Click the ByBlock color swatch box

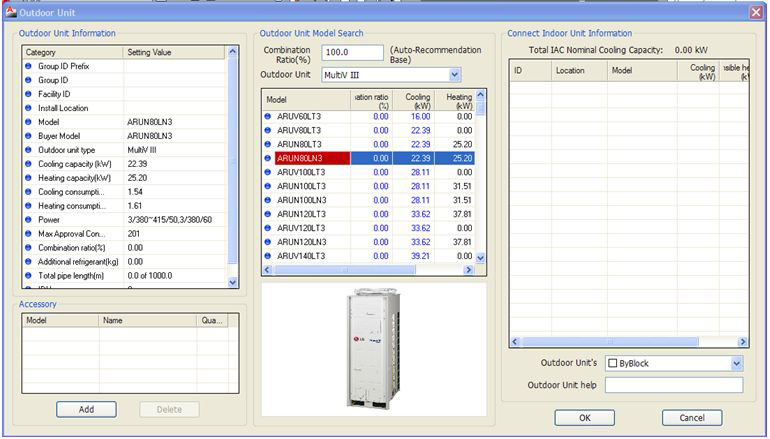click(613, 363)
